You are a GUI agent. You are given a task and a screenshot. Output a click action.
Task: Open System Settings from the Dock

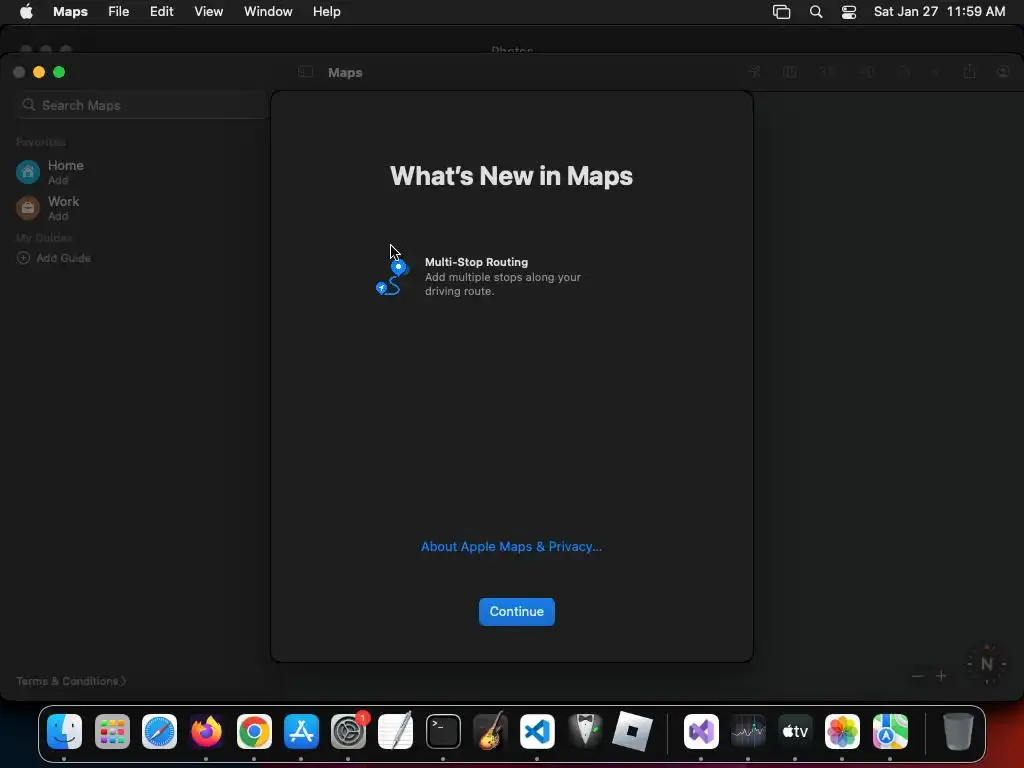coord(349,731)
